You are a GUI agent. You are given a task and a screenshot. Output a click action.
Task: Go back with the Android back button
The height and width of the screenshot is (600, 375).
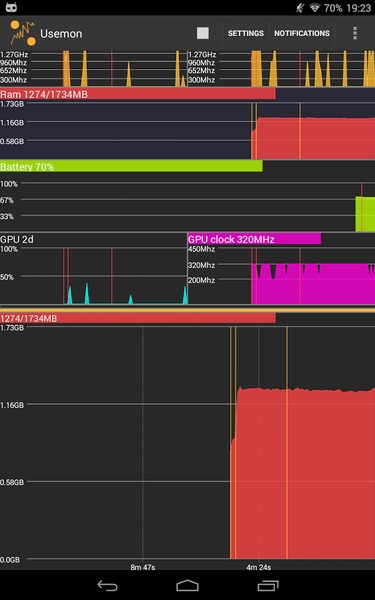point(108,585)
